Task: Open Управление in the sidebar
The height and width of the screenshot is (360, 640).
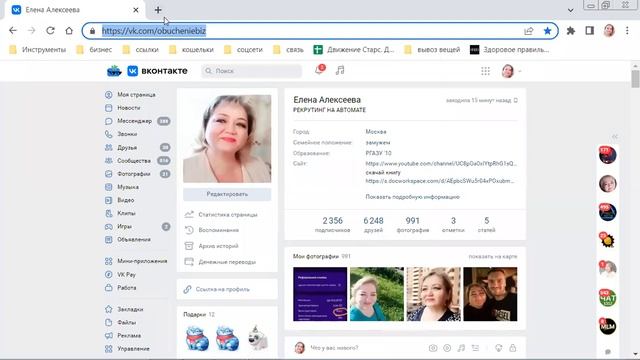Action: (x=133, y=349)
